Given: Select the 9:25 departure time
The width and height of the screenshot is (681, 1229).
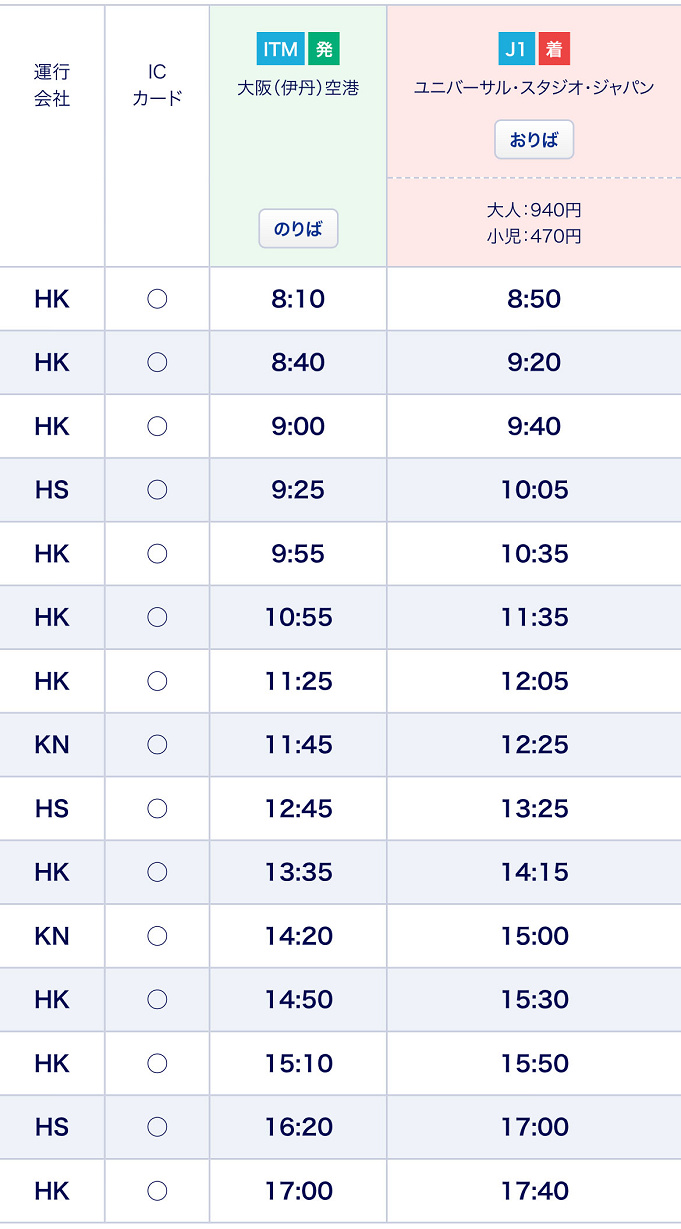Looking at the screenshot, I should (298, 490).
